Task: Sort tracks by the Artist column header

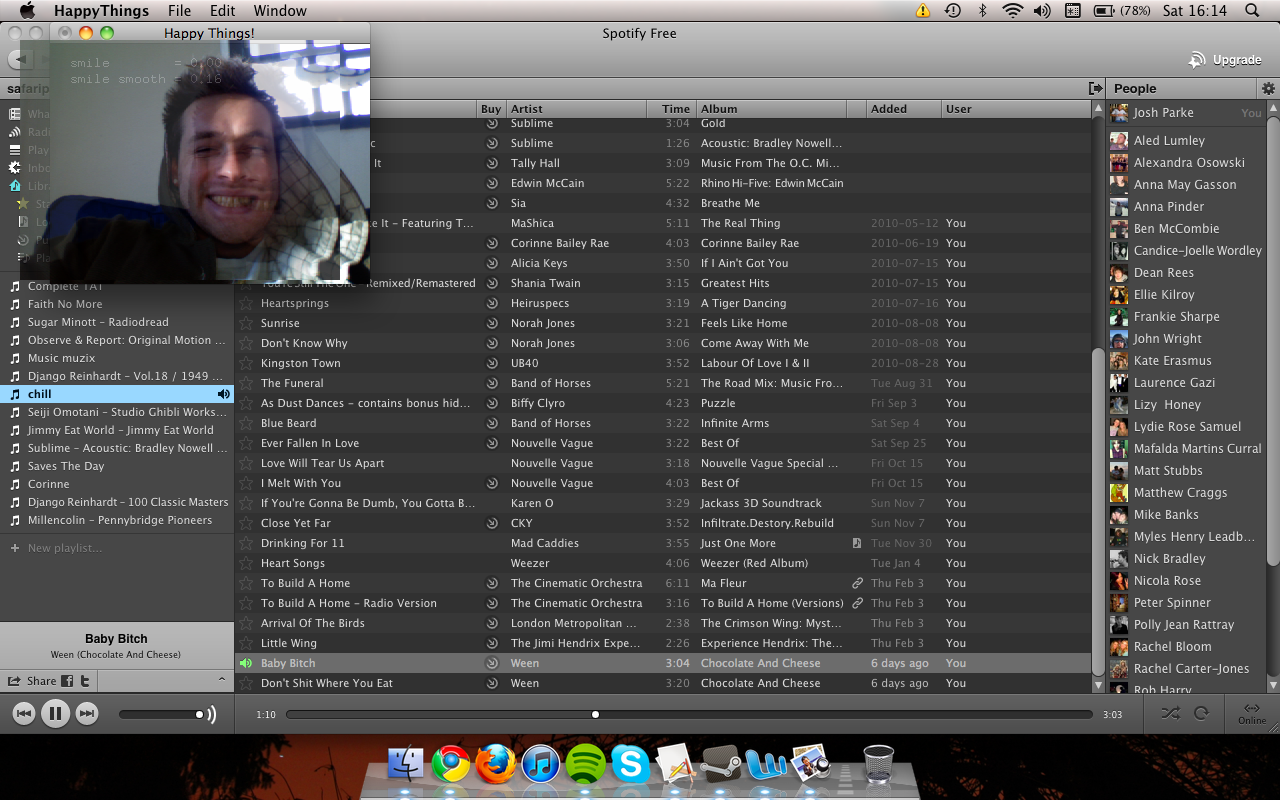Action: pyautogui.click(x=527, y=109)
